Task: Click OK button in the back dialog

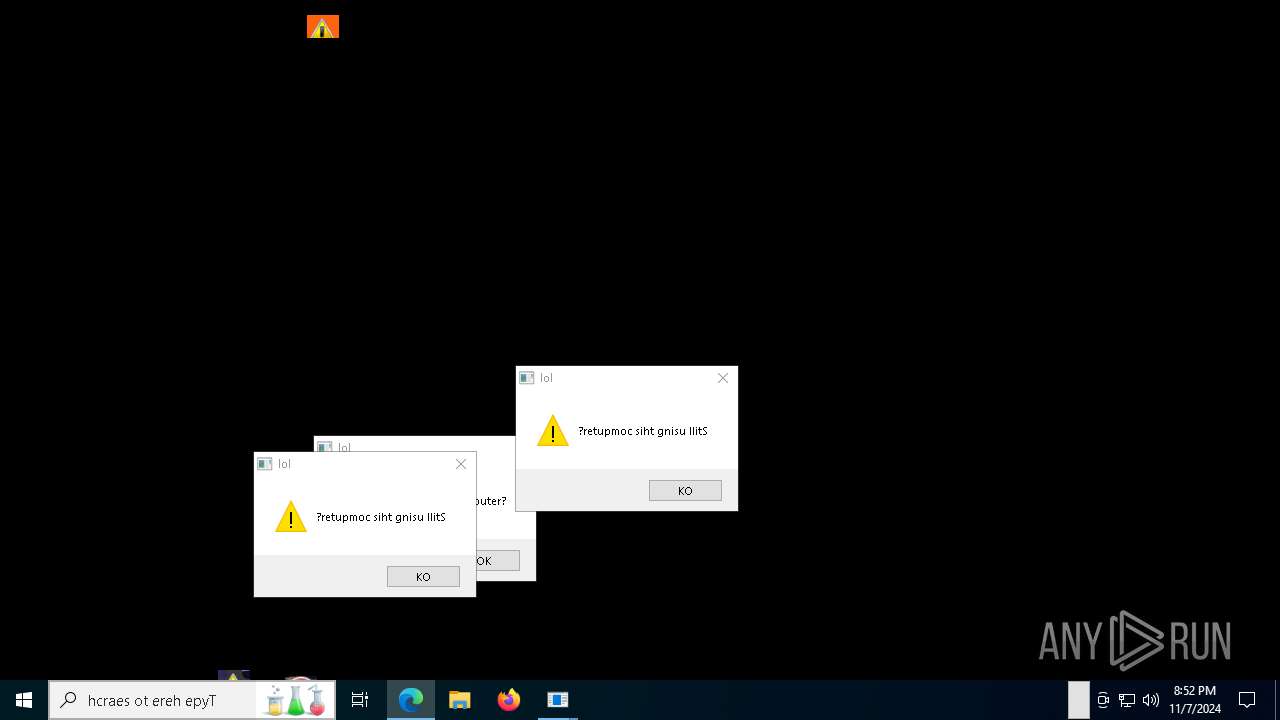Action: [498, 560]
